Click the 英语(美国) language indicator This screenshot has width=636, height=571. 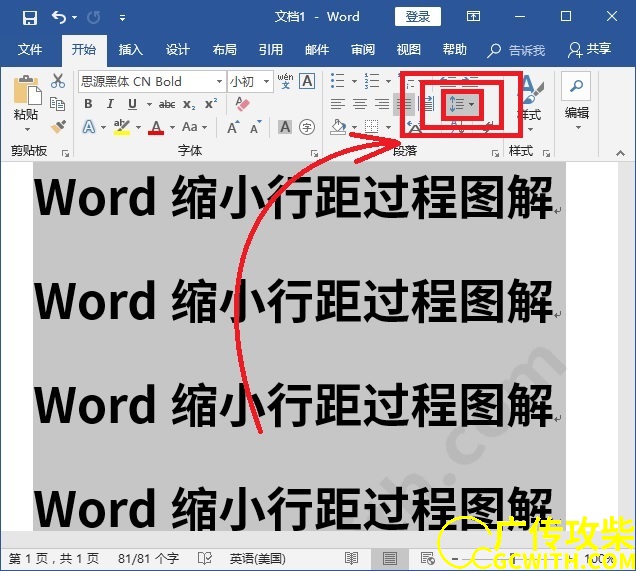tap(258, 559)
